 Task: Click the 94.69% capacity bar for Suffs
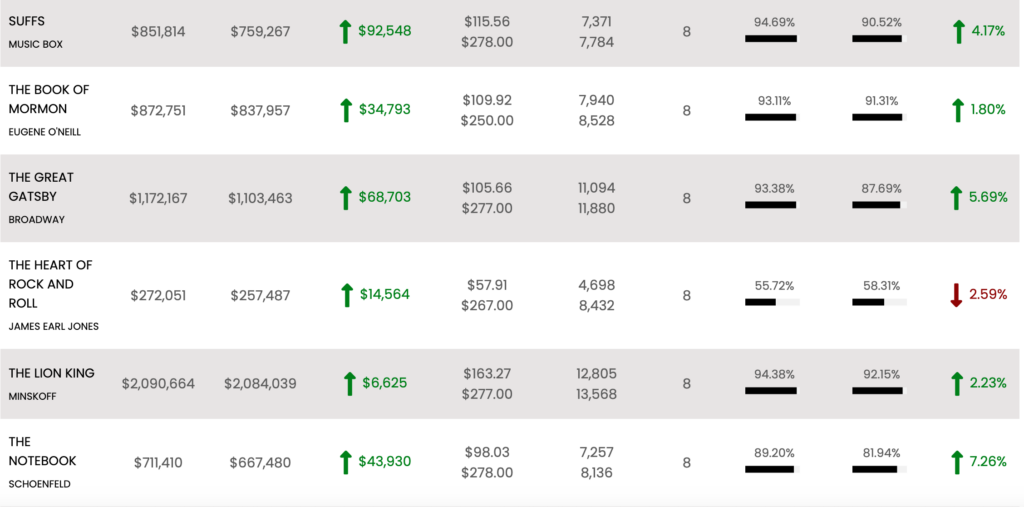click(773, 39)
